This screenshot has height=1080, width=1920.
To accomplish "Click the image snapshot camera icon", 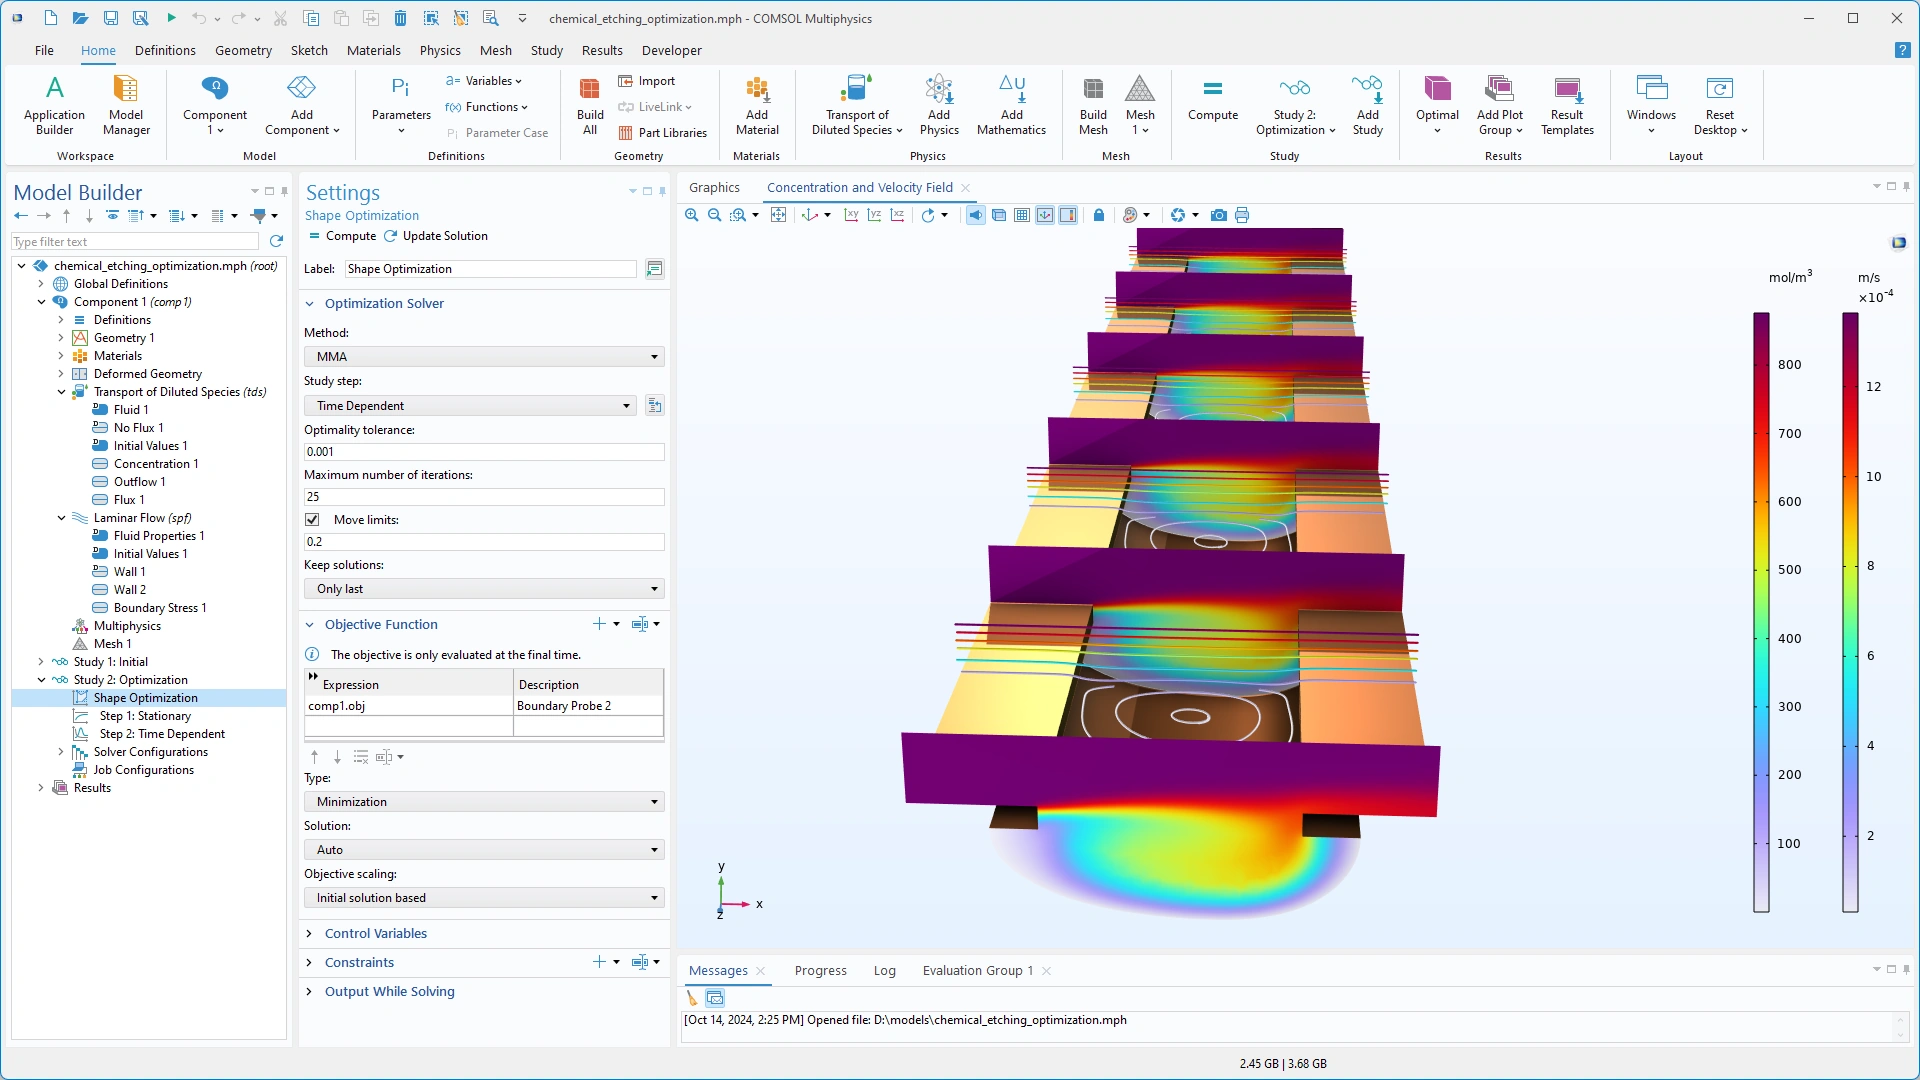I will (x=1218, y=215).
